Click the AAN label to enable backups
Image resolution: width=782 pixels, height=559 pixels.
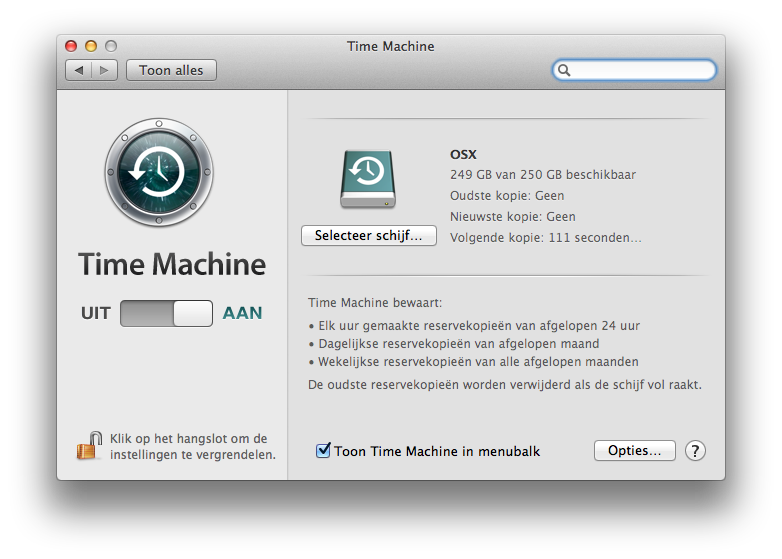click(x=242, y=313)
